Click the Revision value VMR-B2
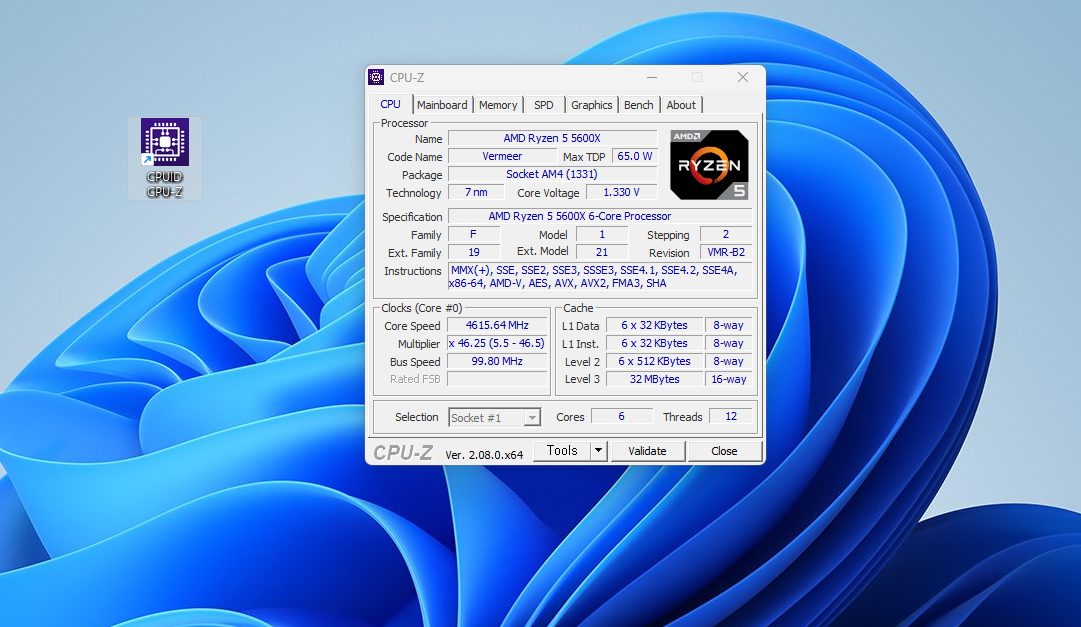The width and height of the screenshot is (1081, 627). tap(726, 252)
